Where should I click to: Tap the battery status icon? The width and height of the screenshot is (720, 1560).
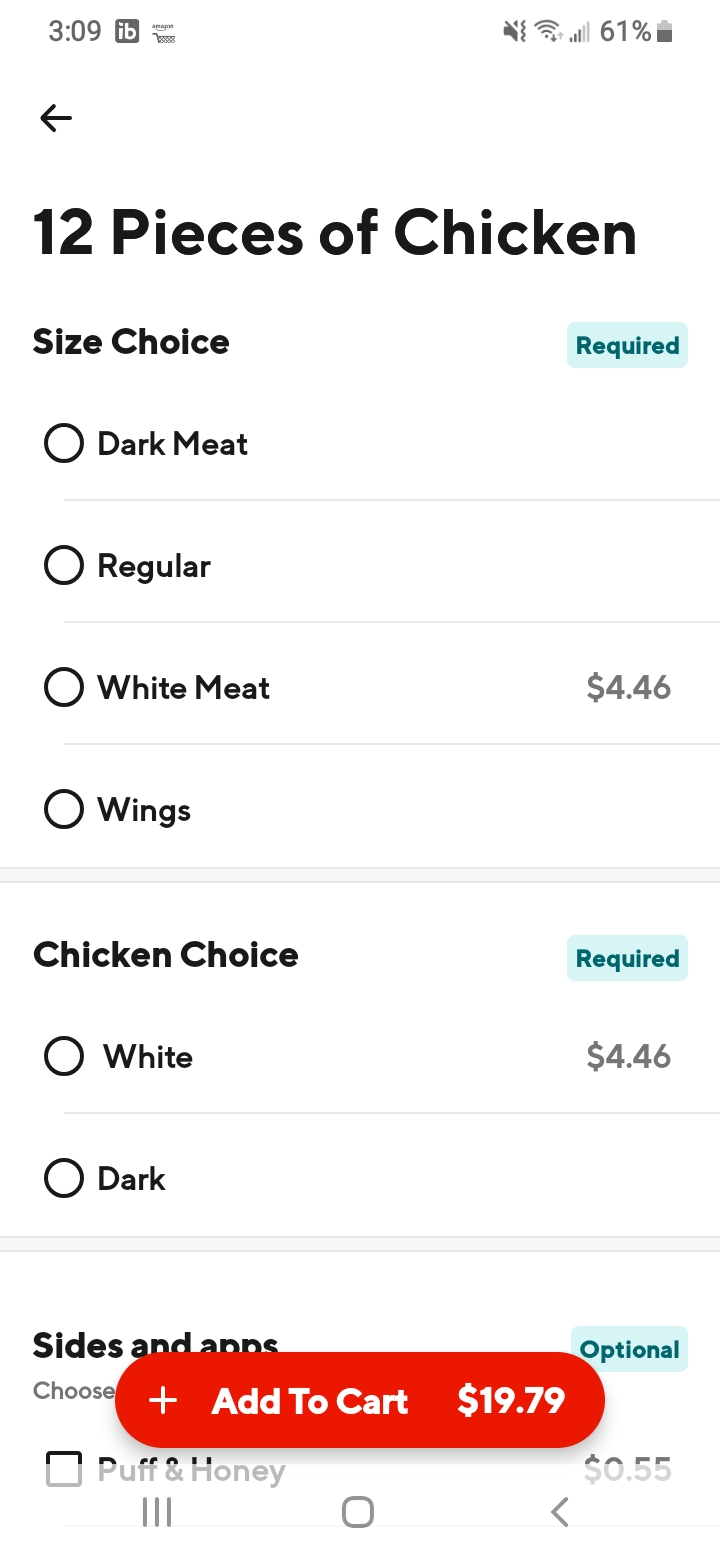(x=665, y=32)
